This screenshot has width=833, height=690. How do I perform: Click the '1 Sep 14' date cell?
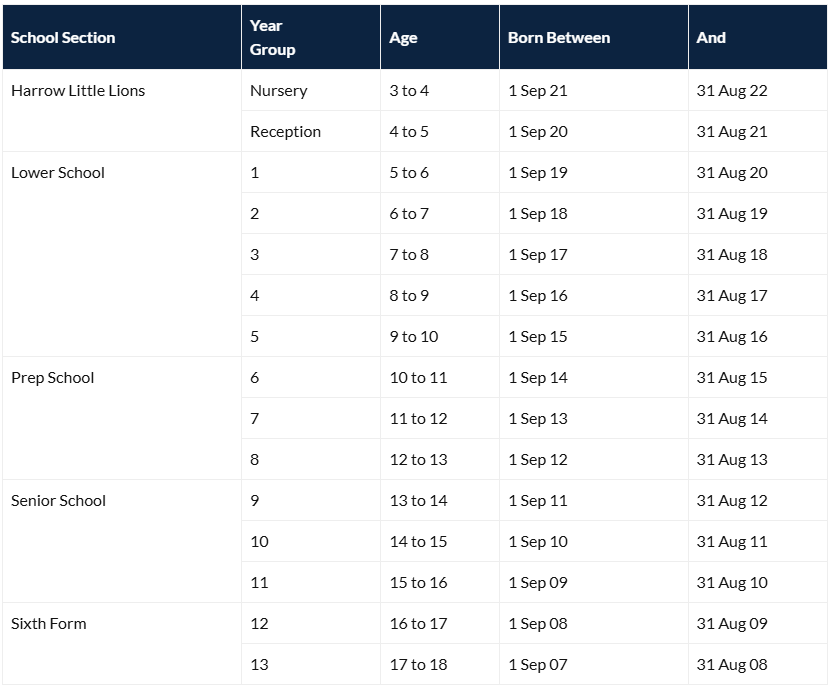pyautogui.click(x=538, y=378)
